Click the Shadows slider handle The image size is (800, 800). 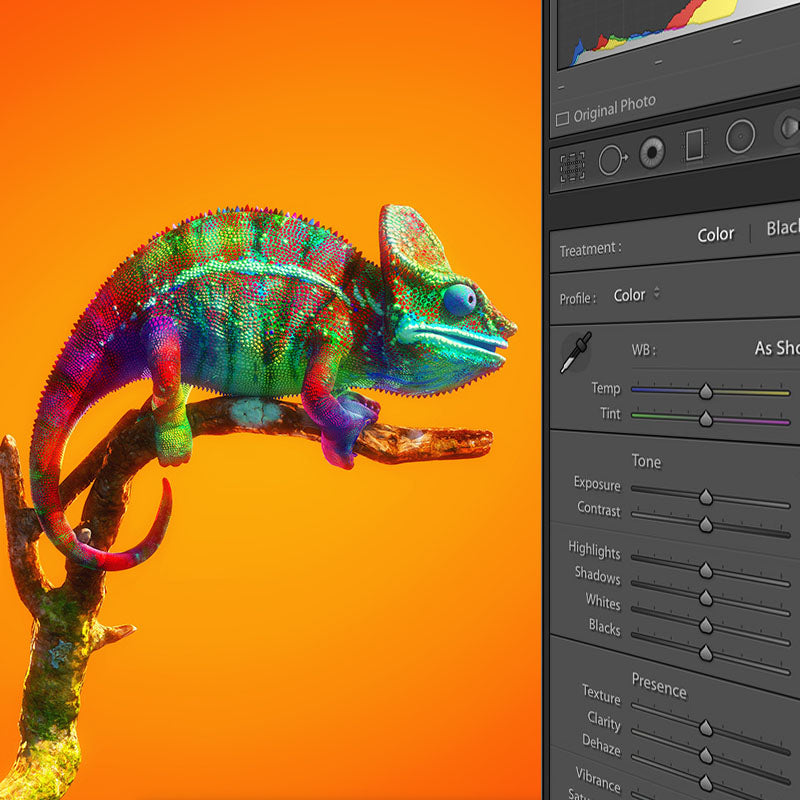[x=706, y=597]
